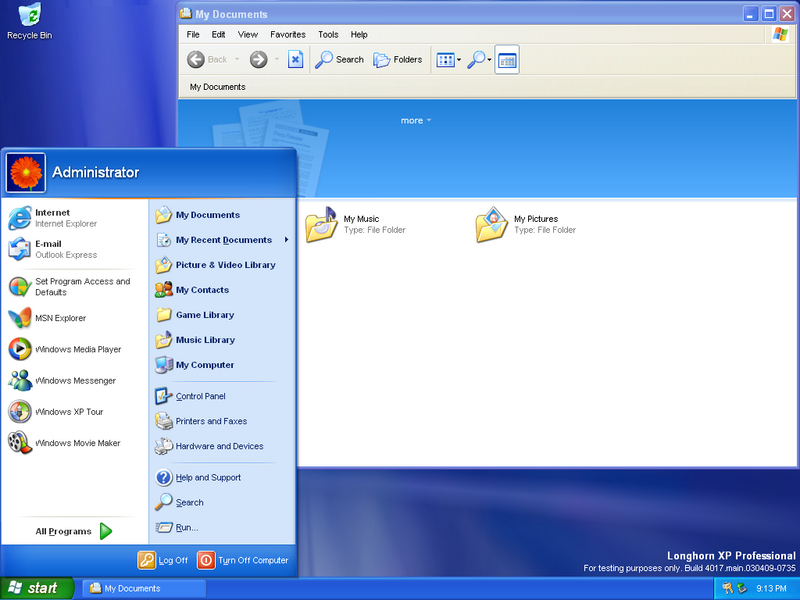
Task: Toggle the highlighted preview pane toolbar button
Action: pos(507,60)
